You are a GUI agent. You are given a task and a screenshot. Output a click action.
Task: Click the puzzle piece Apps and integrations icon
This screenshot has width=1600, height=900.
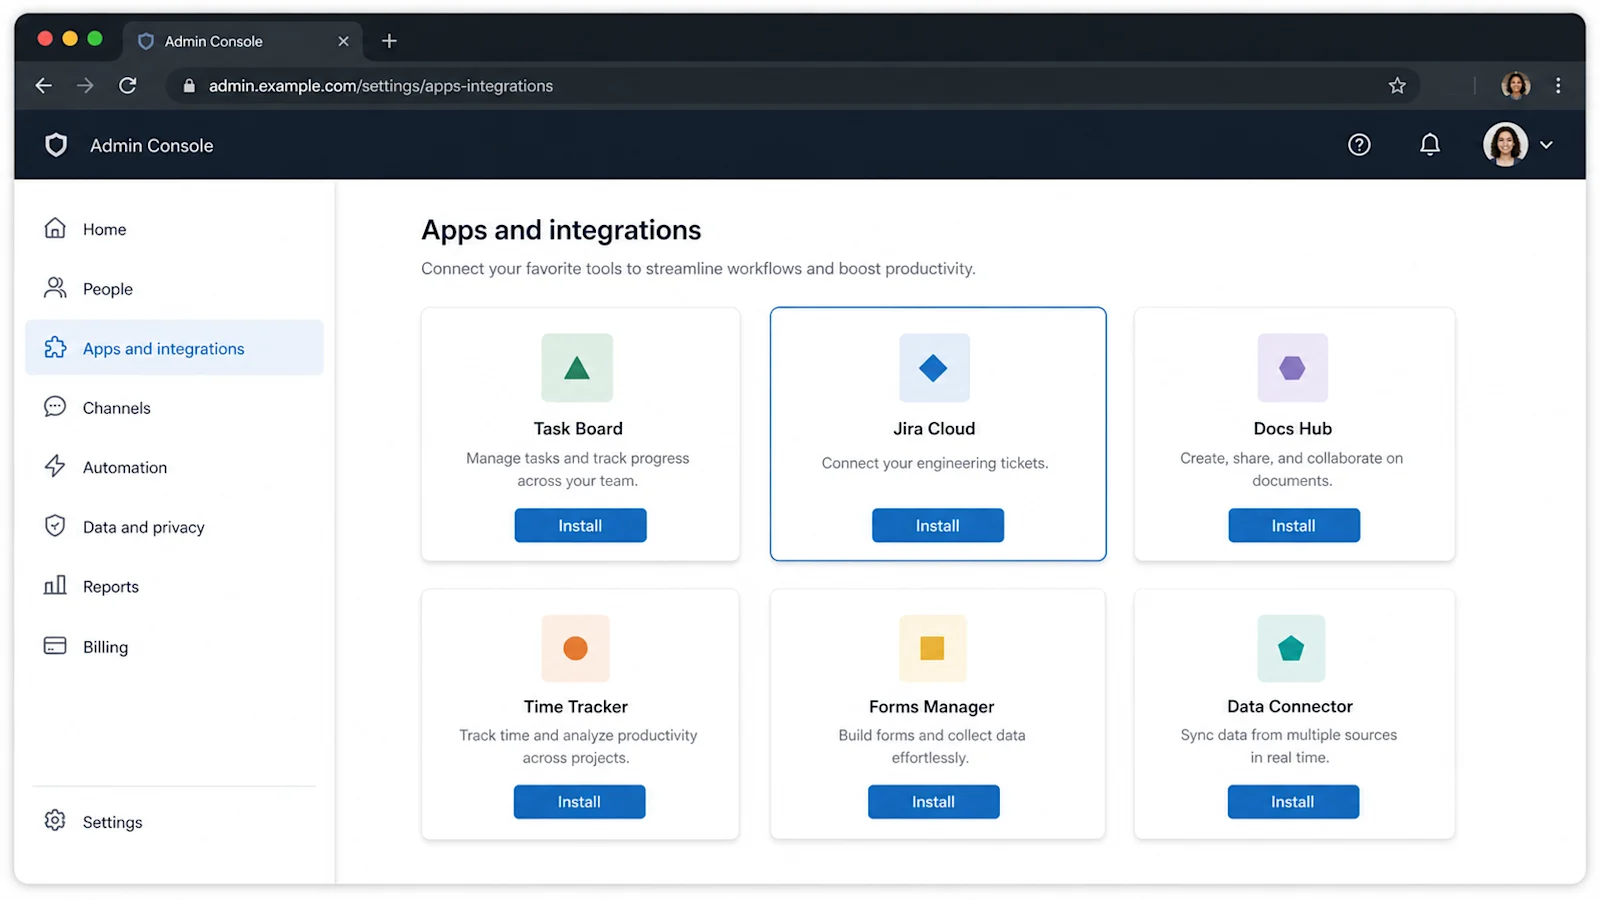point(55,348)
